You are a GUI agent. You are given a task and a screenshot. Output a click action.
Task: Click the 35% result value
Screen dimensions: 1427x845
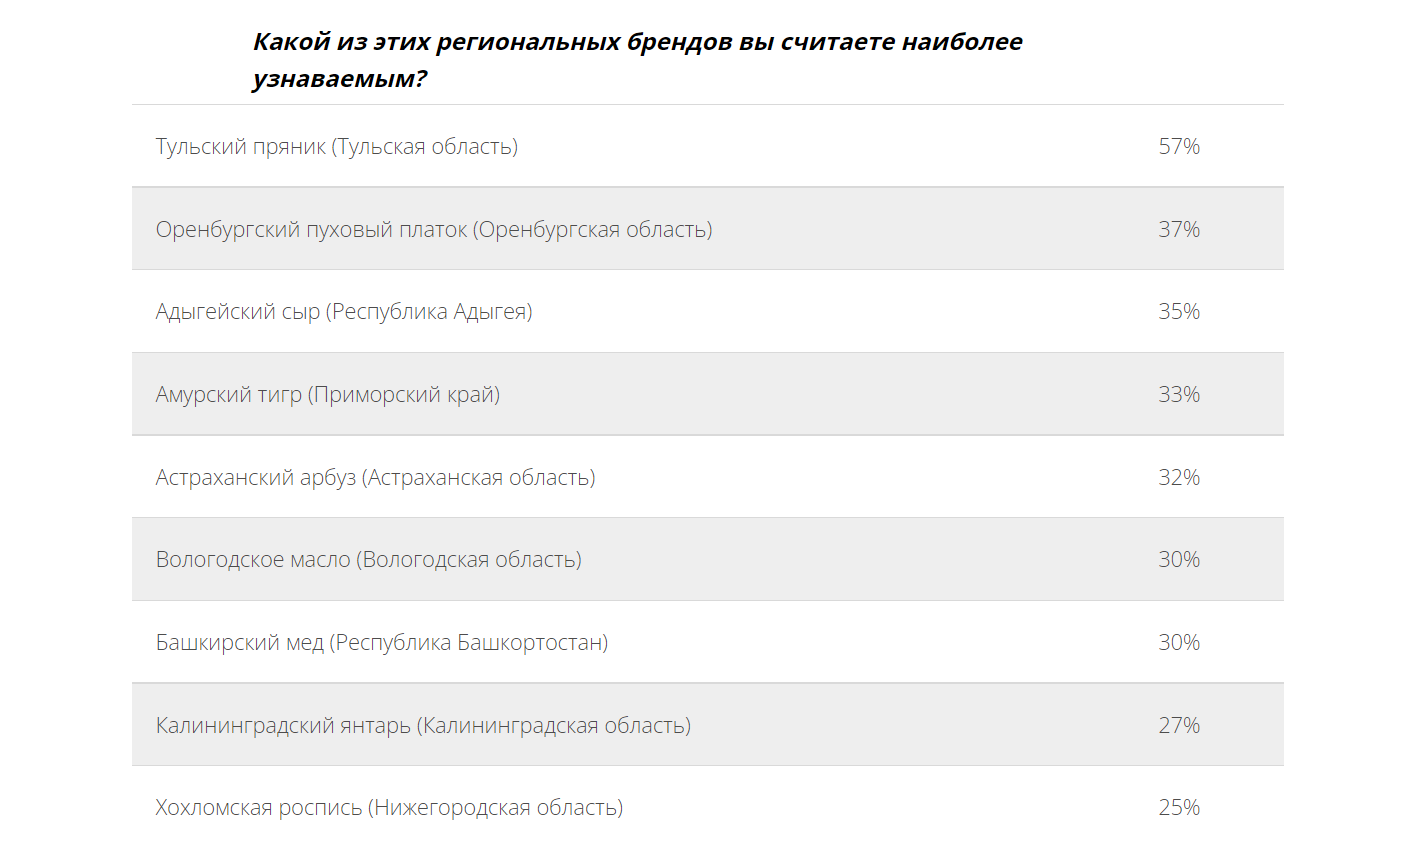click(1178, 312)
